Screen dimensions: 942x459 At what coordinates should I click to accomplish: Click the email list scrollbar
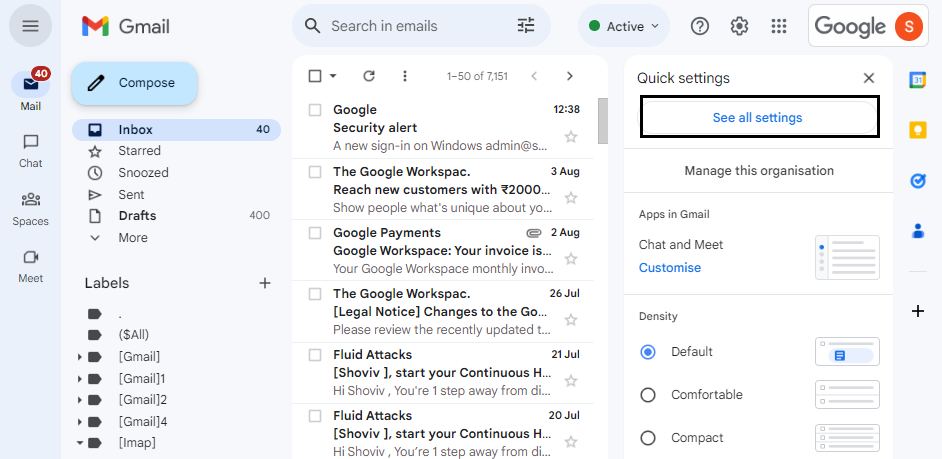603,121
